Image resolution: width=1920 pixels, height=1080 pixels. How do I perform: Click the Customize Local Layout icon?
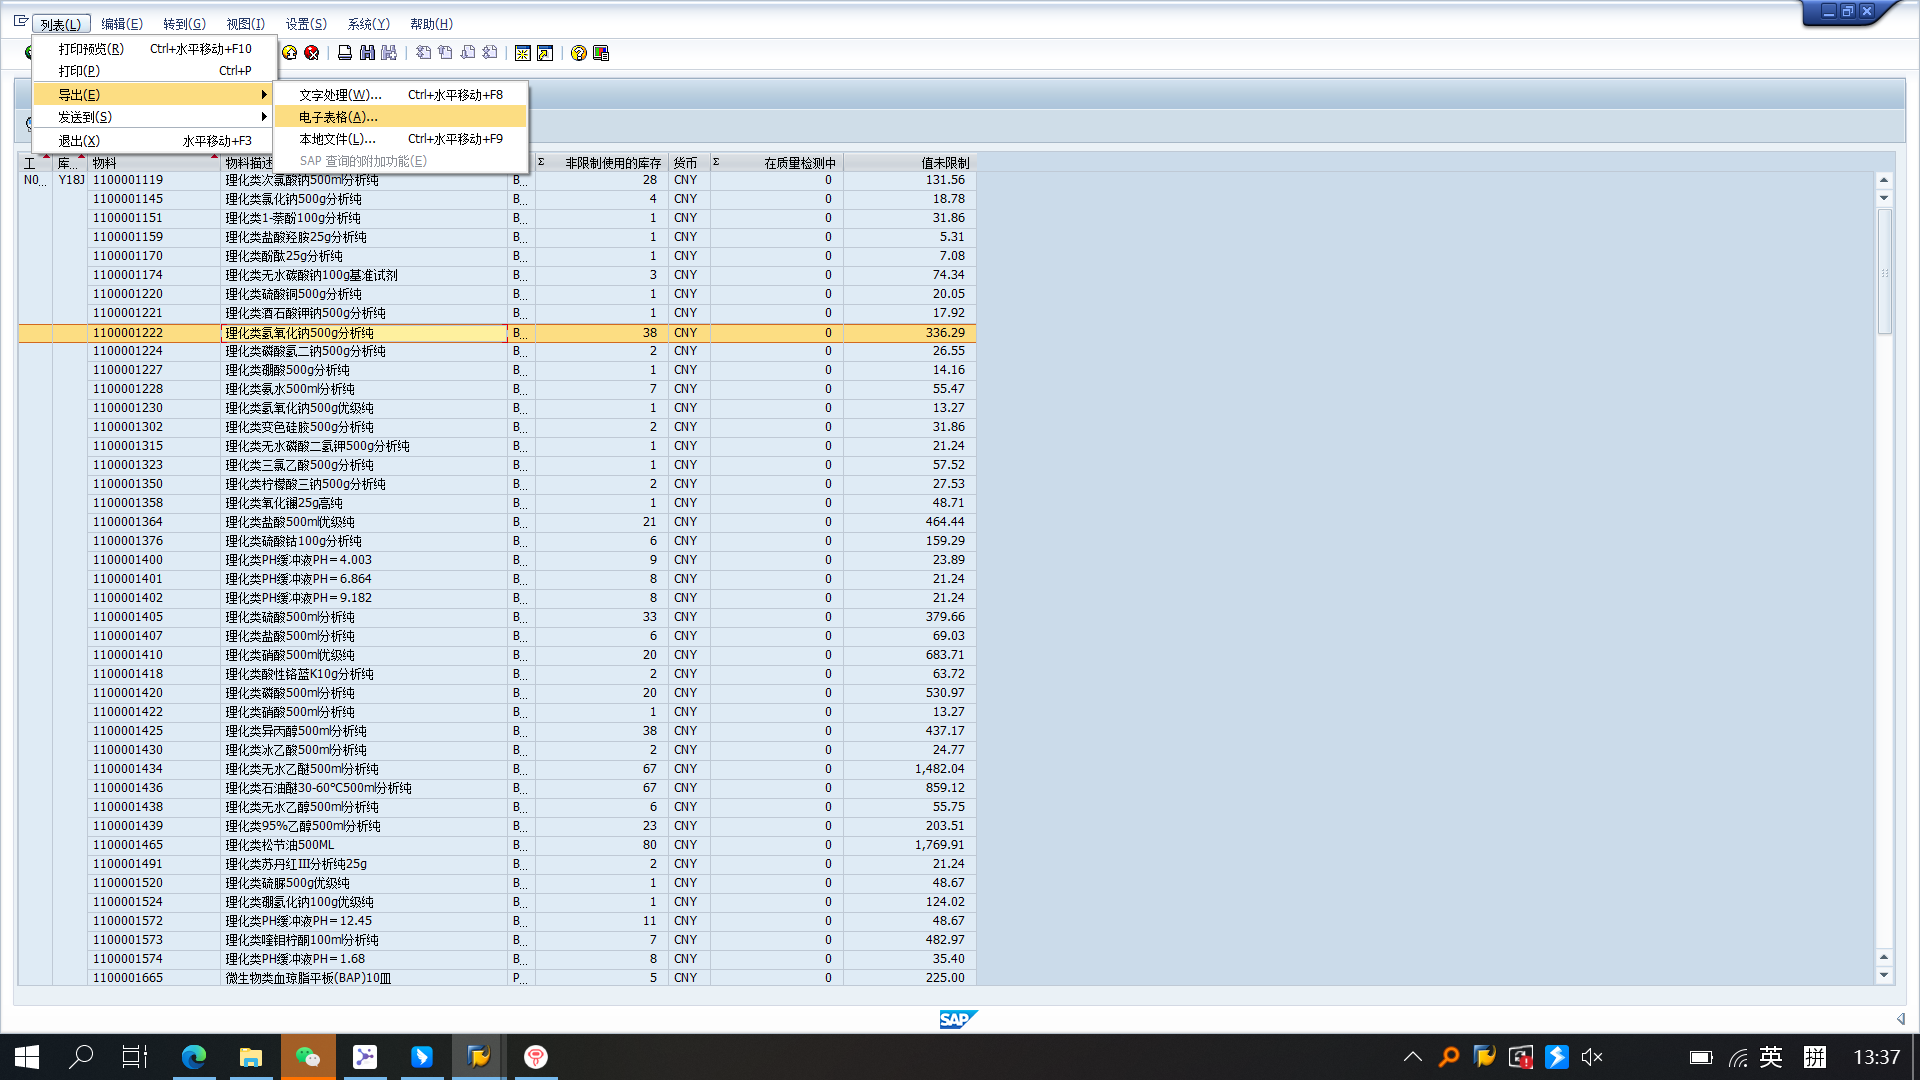pyautogui.click(x=601, y=53)
